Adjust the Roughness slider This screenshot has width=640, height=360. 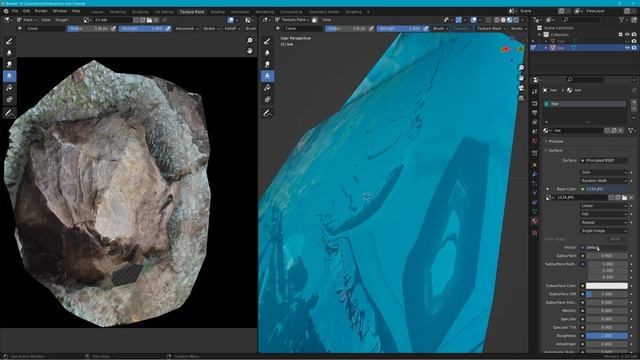(x=607, y=336)
